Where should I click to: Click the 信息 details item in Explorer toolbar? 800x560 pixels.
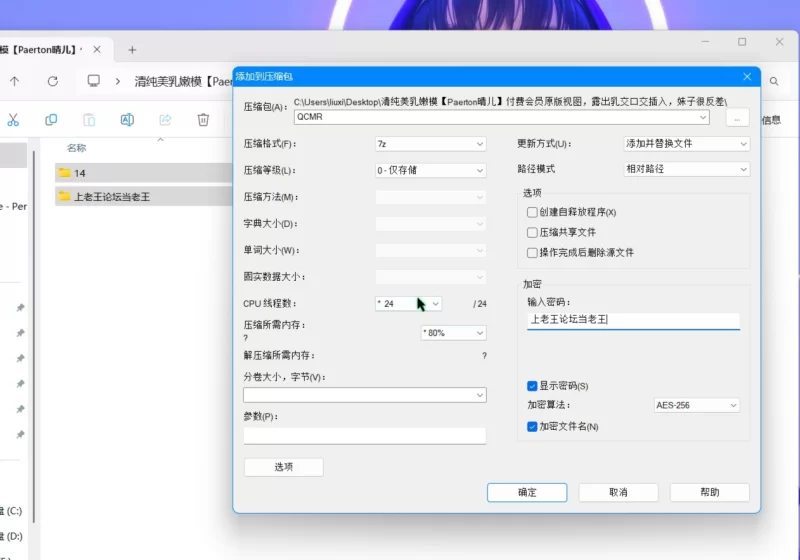[771, 120]
